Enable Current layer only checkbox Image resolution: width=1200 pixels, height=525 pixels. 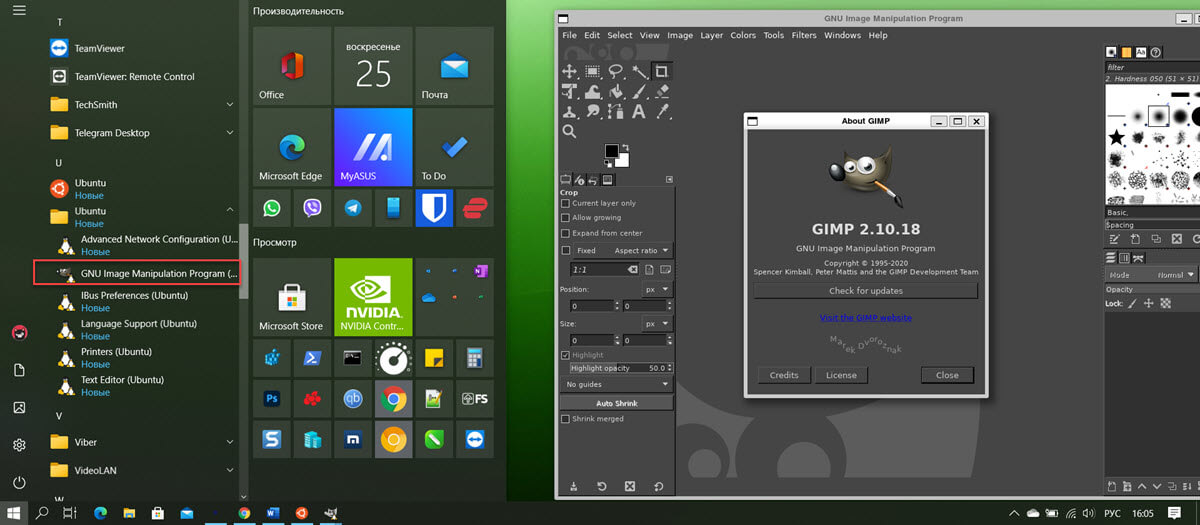click(566, 203)
